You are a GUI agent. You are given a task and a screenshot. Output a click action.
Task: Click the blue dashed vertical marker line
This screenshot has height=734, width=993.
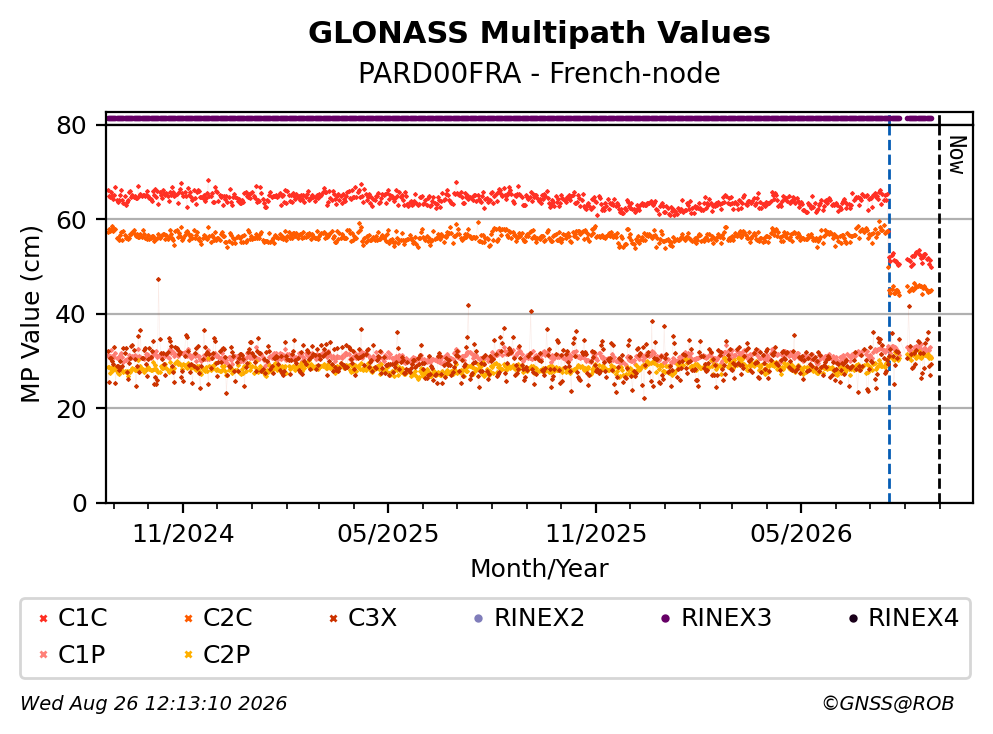point(889,310)
